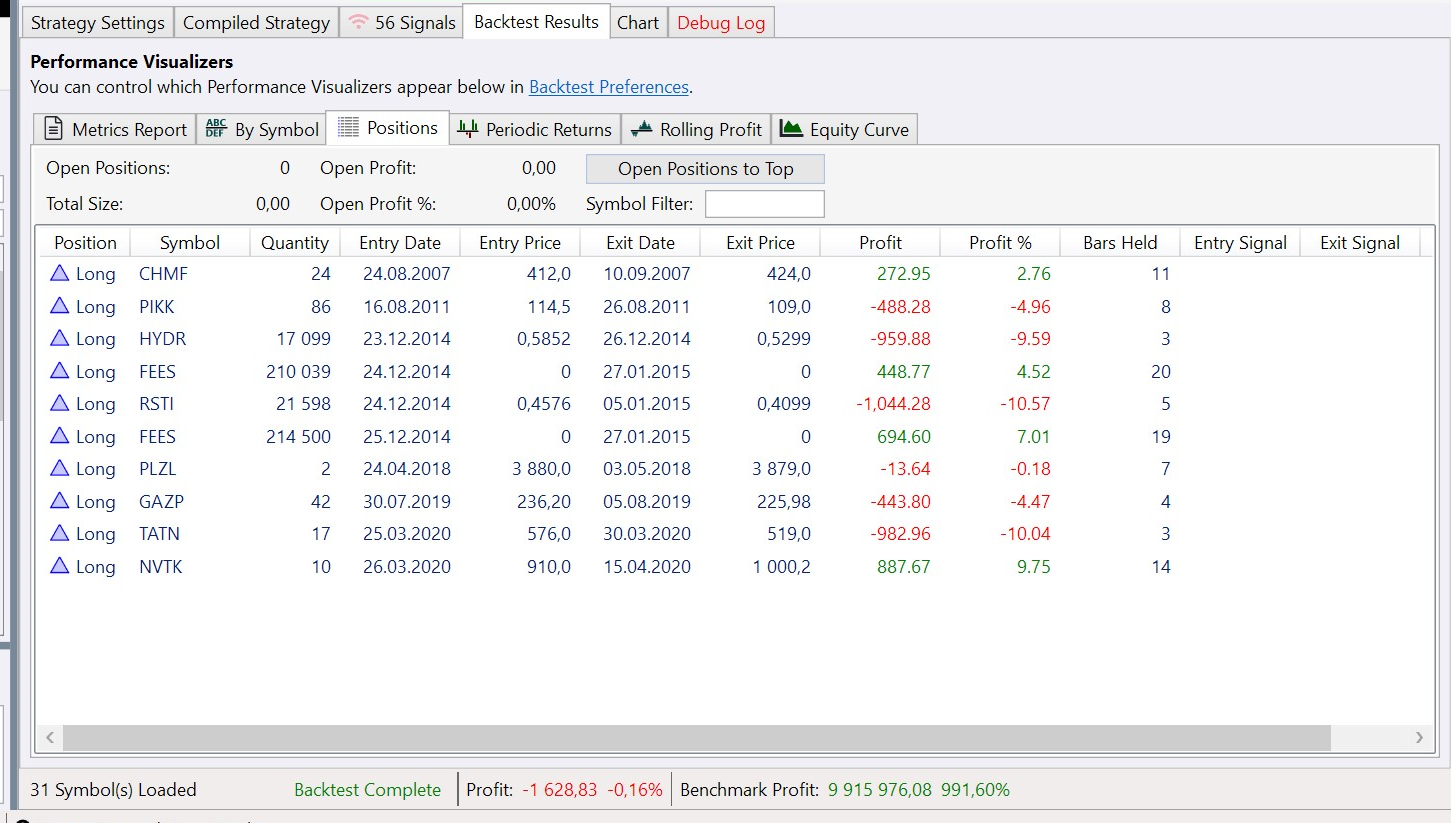Viewport: 1451px width, 823px height.
Task: Click the Rolling Profit icon
Action: tap(642, 129)
